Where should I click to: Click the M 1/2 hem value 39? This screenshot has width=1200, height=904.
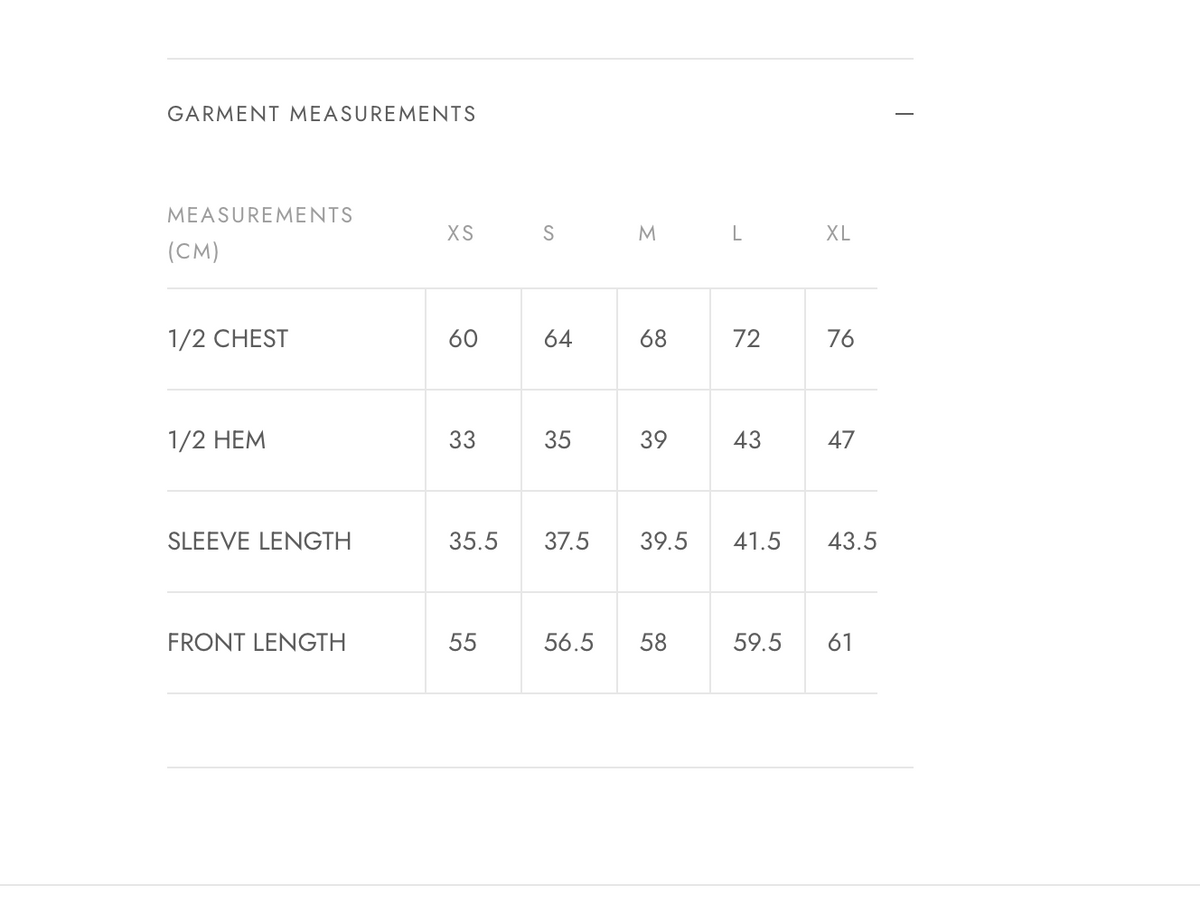click(653, 440)
